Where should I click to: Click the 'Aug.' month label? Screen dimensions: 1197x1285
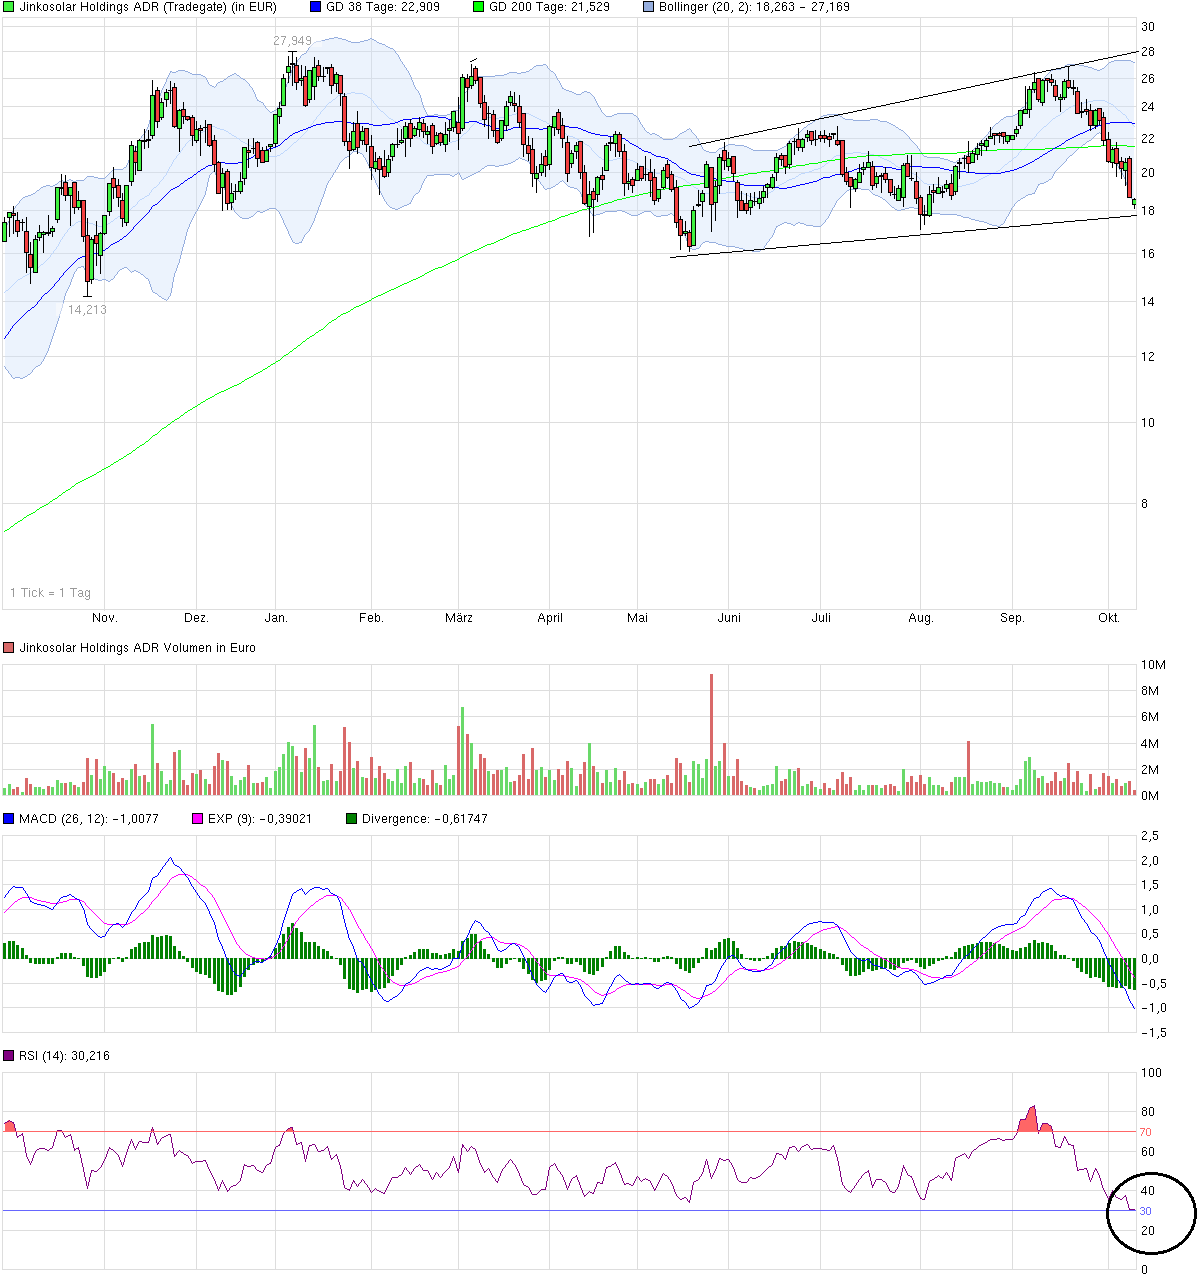[921, 618]
